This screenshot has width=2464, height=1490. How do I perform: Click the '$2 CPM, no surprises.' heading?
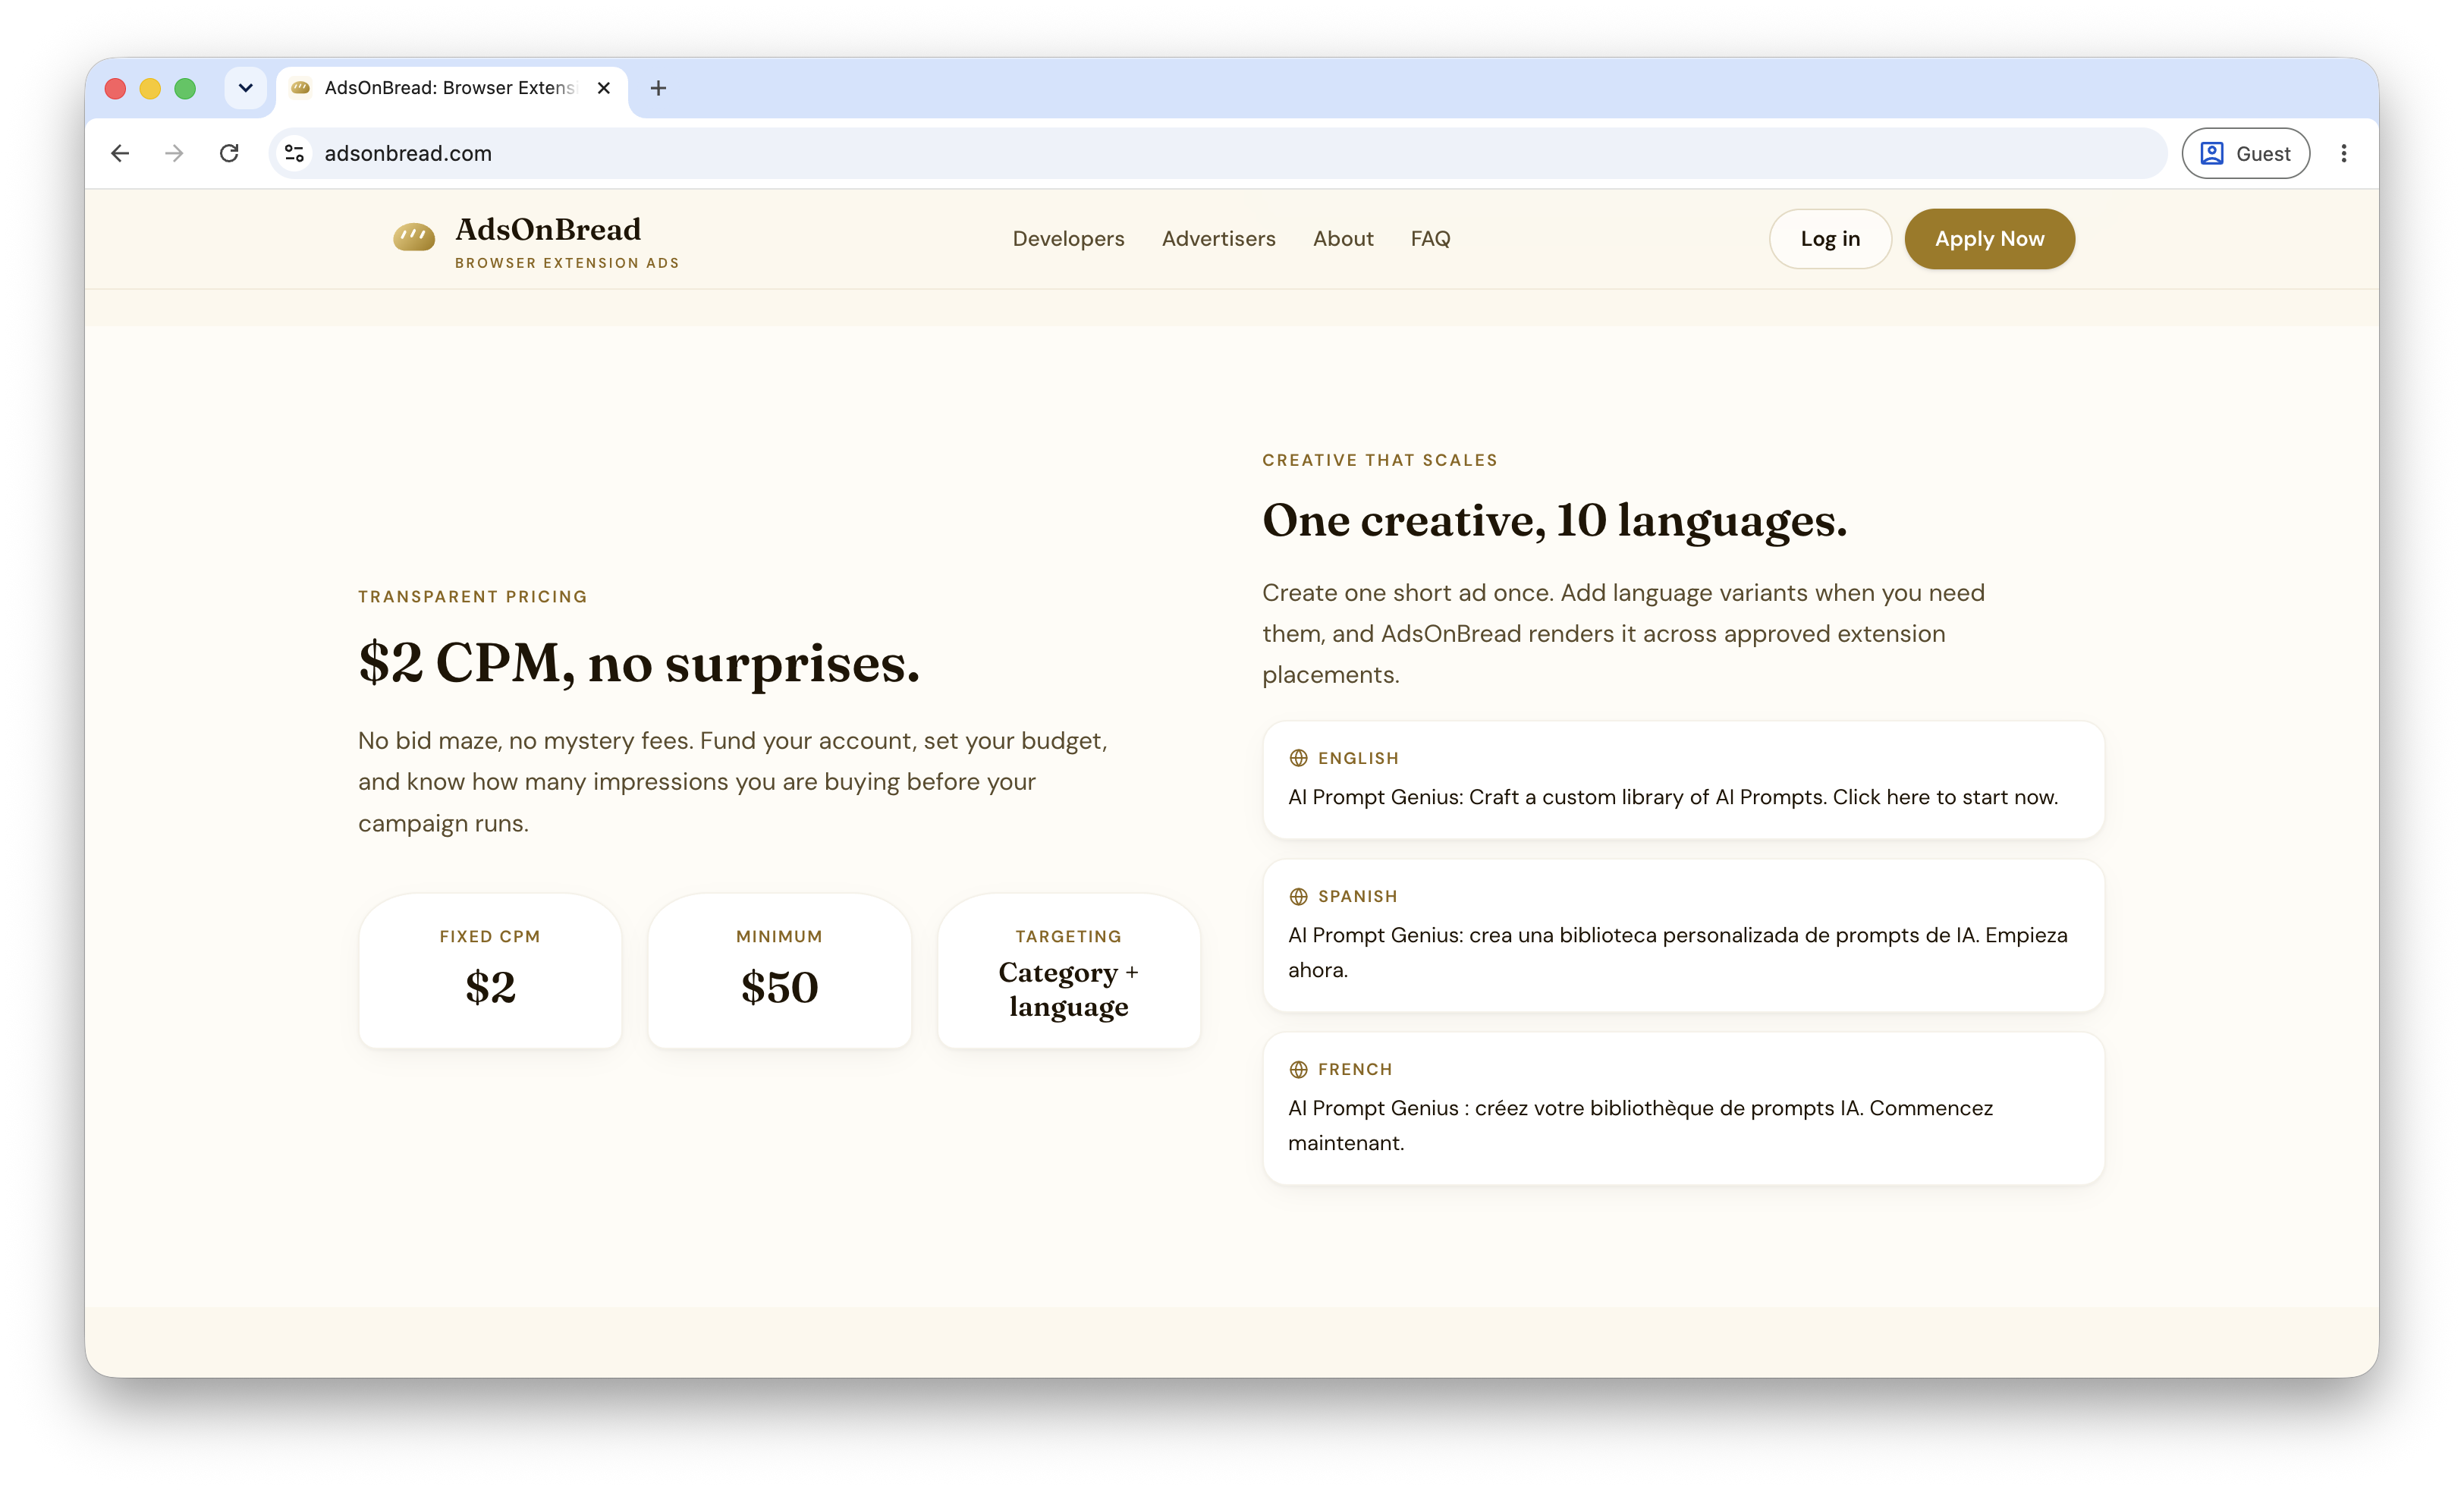[x=639, y=663]
